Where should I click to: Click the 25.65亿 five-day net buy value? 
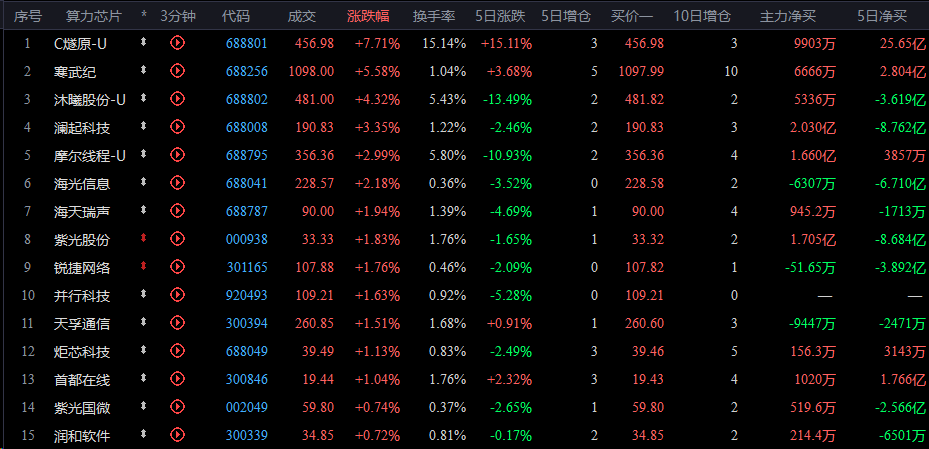[902, 43]
